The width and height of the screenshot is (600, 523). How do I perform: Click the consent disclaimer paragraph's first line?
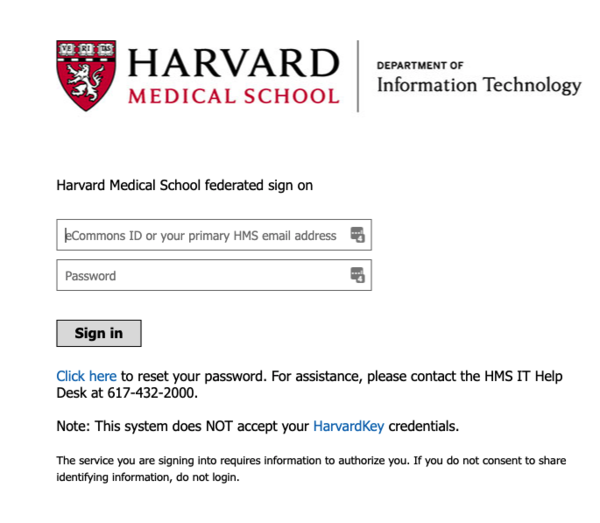[x=311, y=461]
